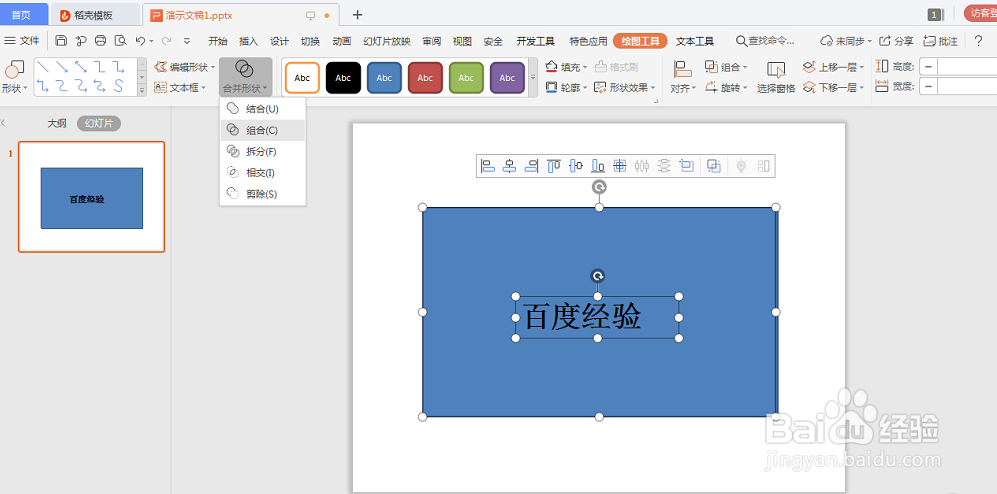
Task: Open the Group (组合) ribbon dropdown
Action: 726,67
